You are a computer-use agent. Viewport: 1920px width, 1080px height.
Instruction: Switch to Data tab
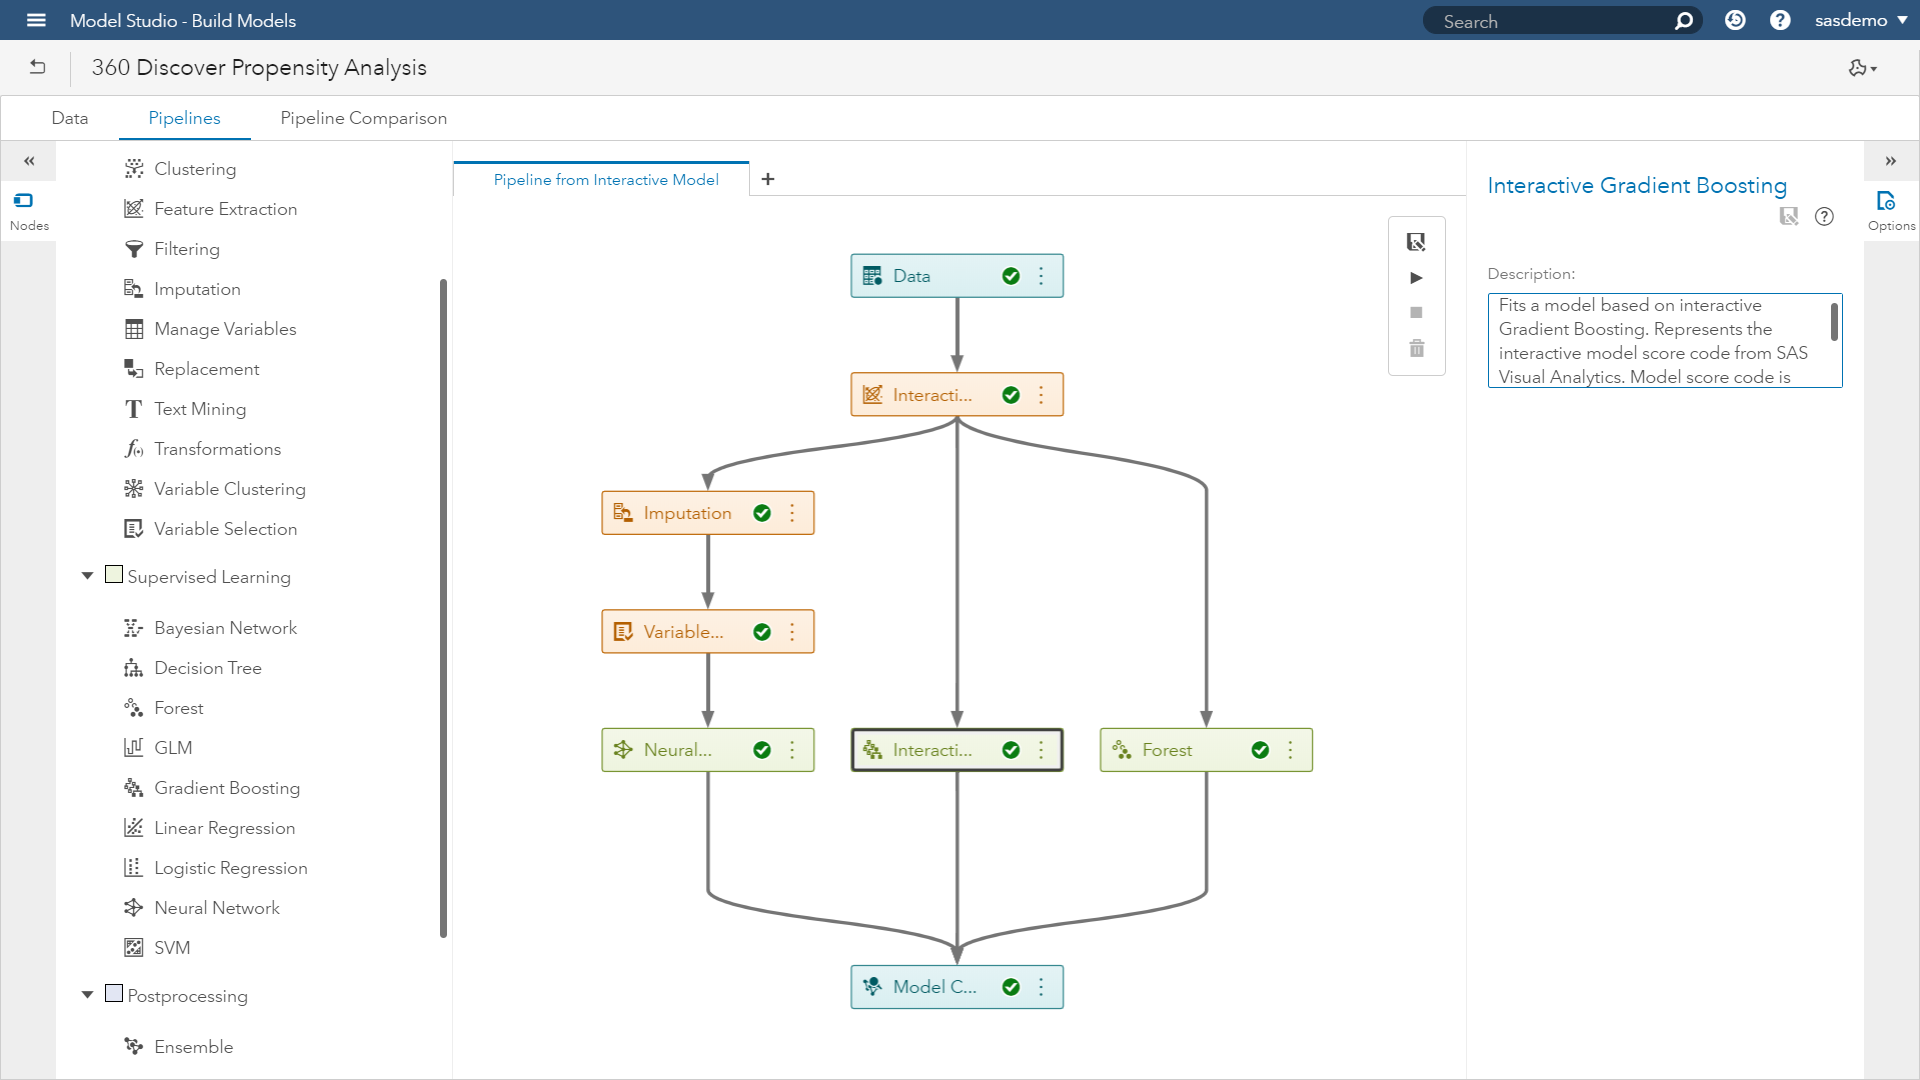point(70,119)
